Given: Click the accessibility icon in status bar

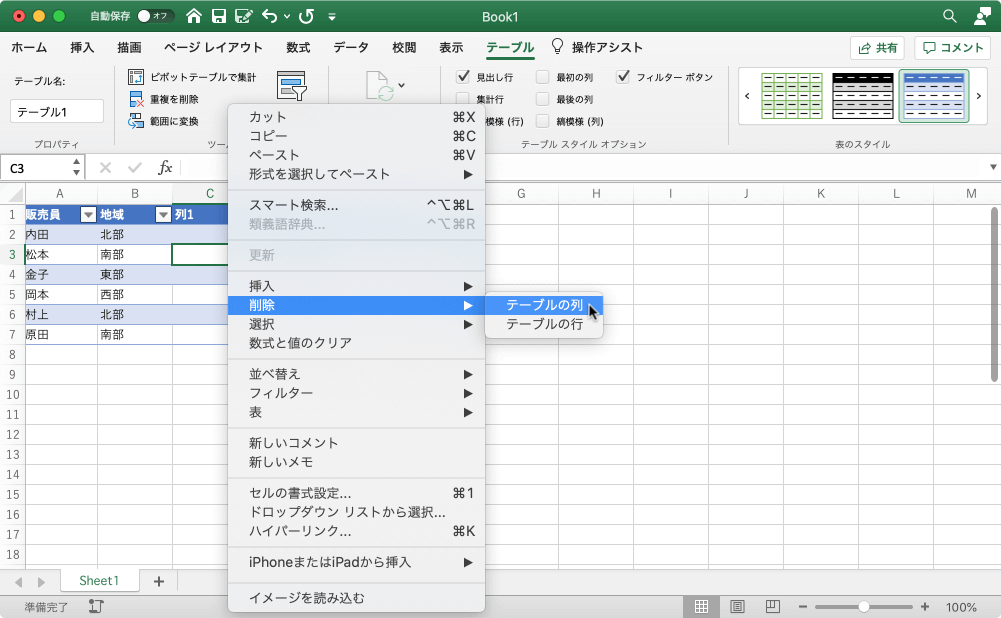Looking at the screenshot, I should (x=96, y=607).
